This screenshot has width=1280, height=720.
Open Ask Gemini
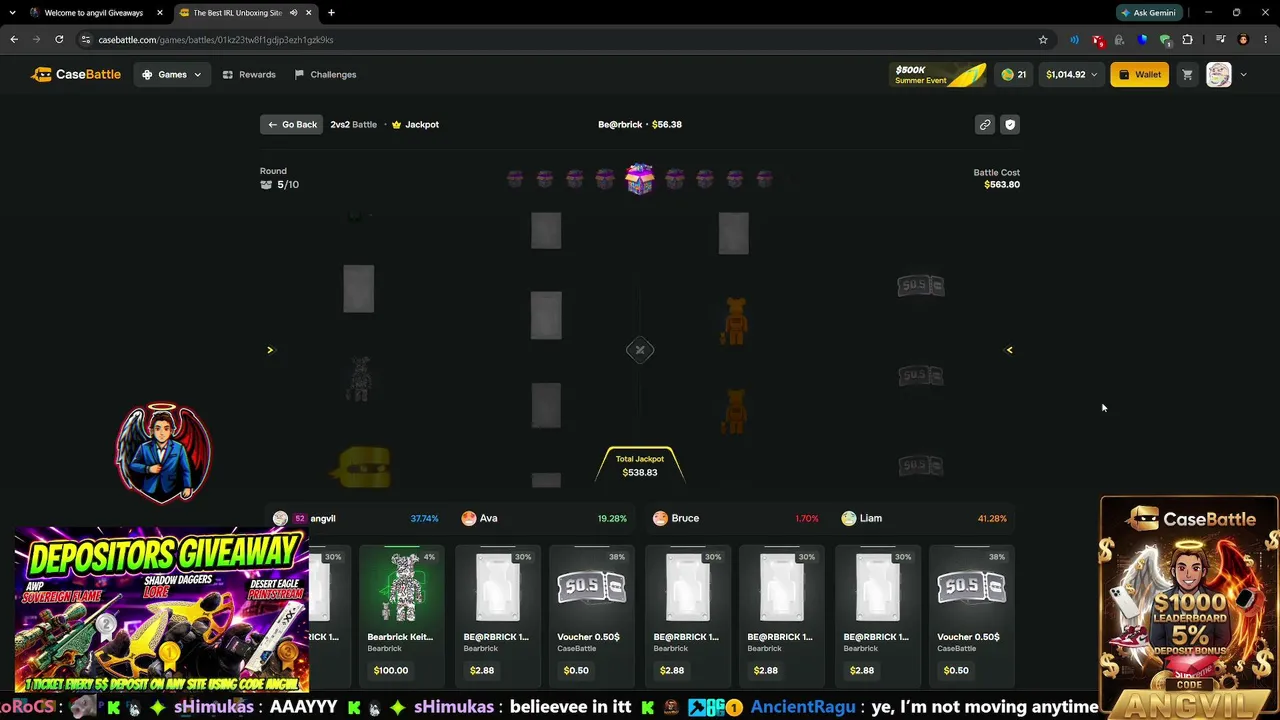1148,13
